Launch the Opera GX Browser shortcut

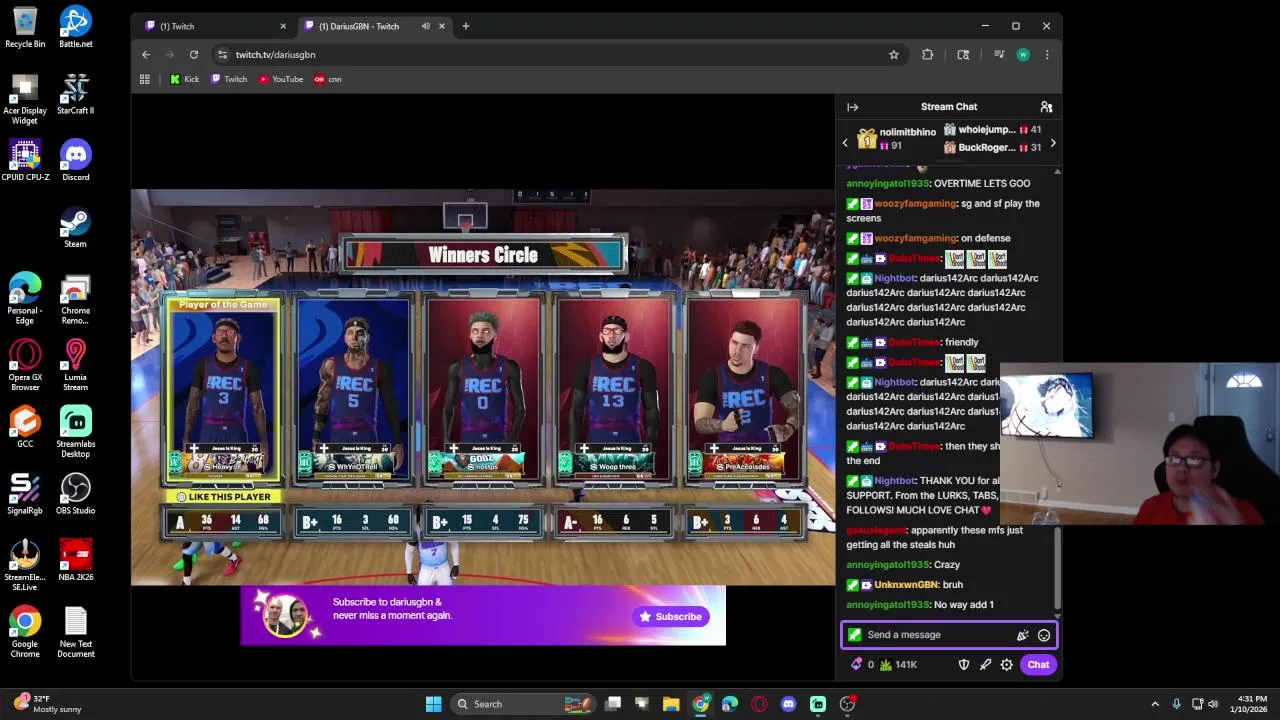(25, 366)
